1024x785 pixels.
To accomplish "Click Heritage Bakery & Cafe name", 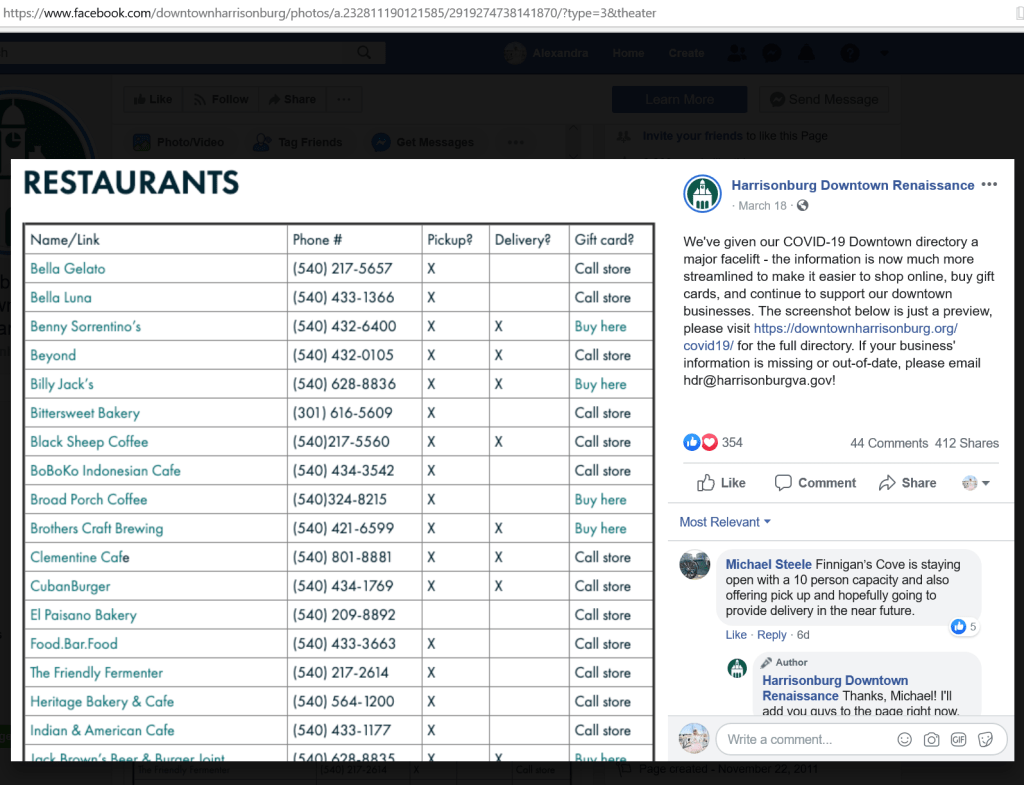I will (102, 701).
